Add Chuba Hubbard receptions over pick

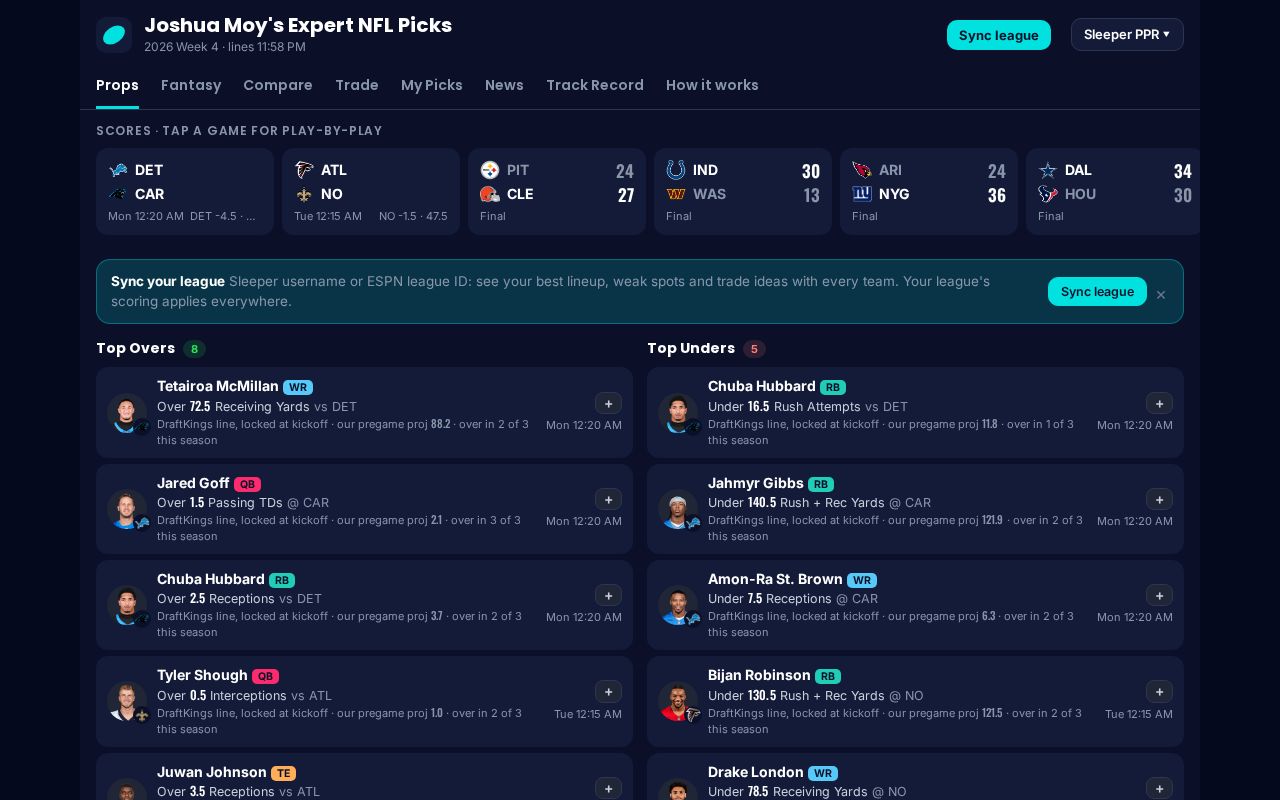(x=608, y=595)
